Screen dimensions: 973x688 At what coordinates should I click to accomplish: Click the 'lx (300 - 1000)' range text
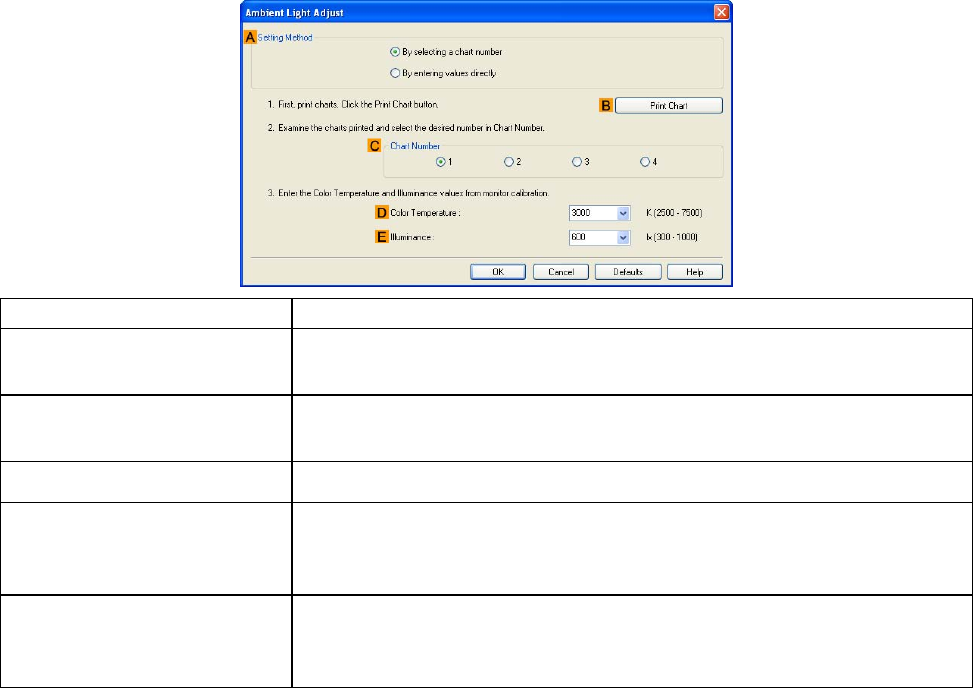click(x=672, y=237)
